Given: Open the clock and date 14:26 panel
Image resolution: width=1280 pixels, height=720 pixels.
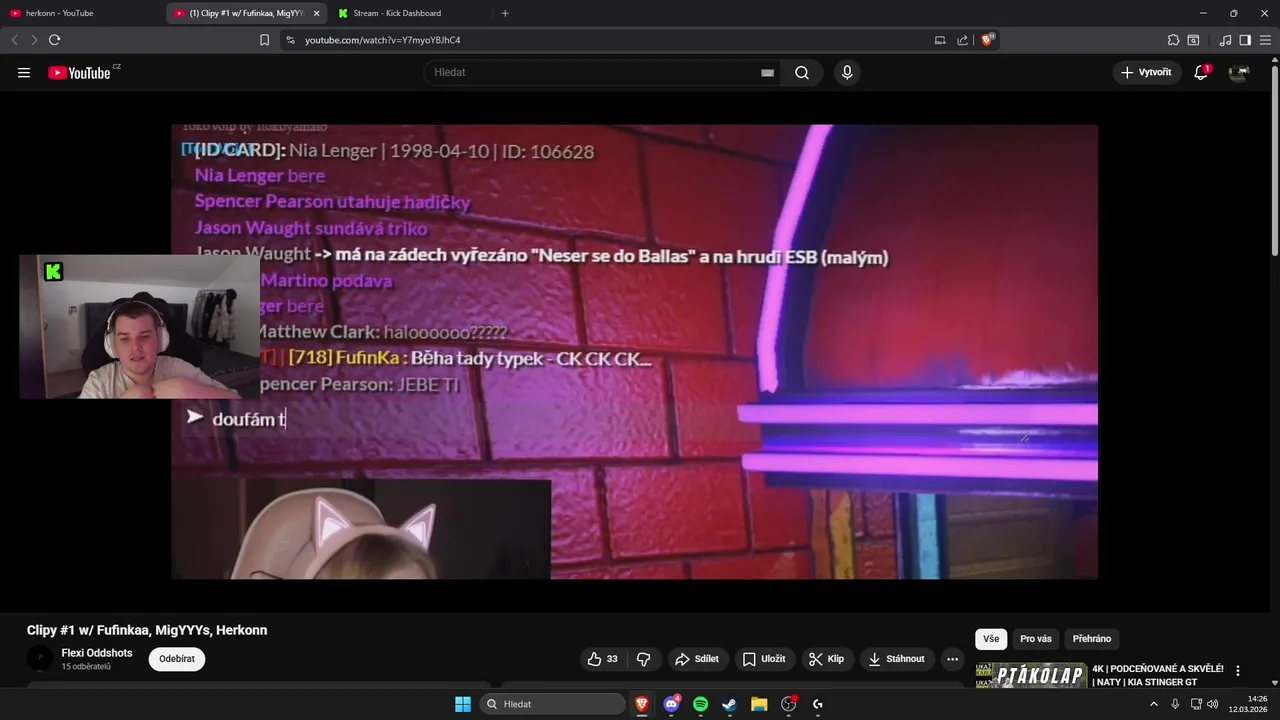Looking at the screenshot, I should (1248, 704).
